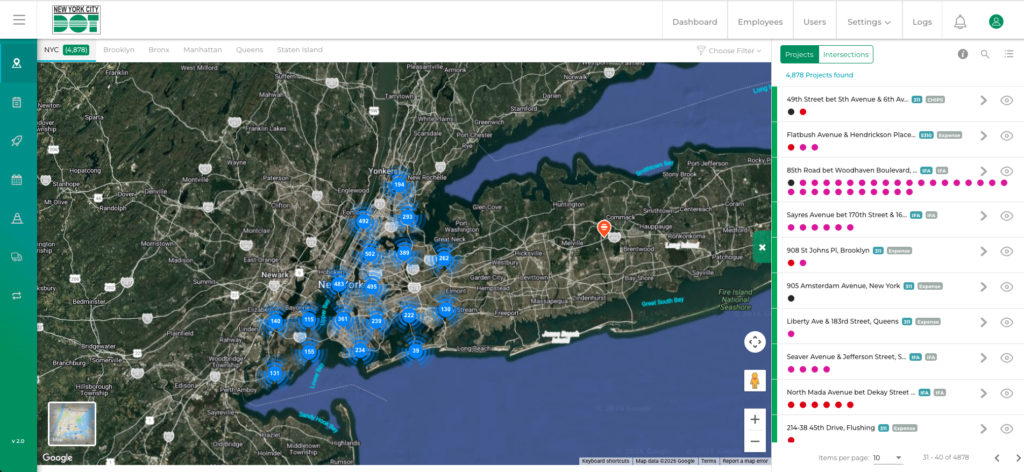
Task: Open the Employees page
Action: coord(760,21)
